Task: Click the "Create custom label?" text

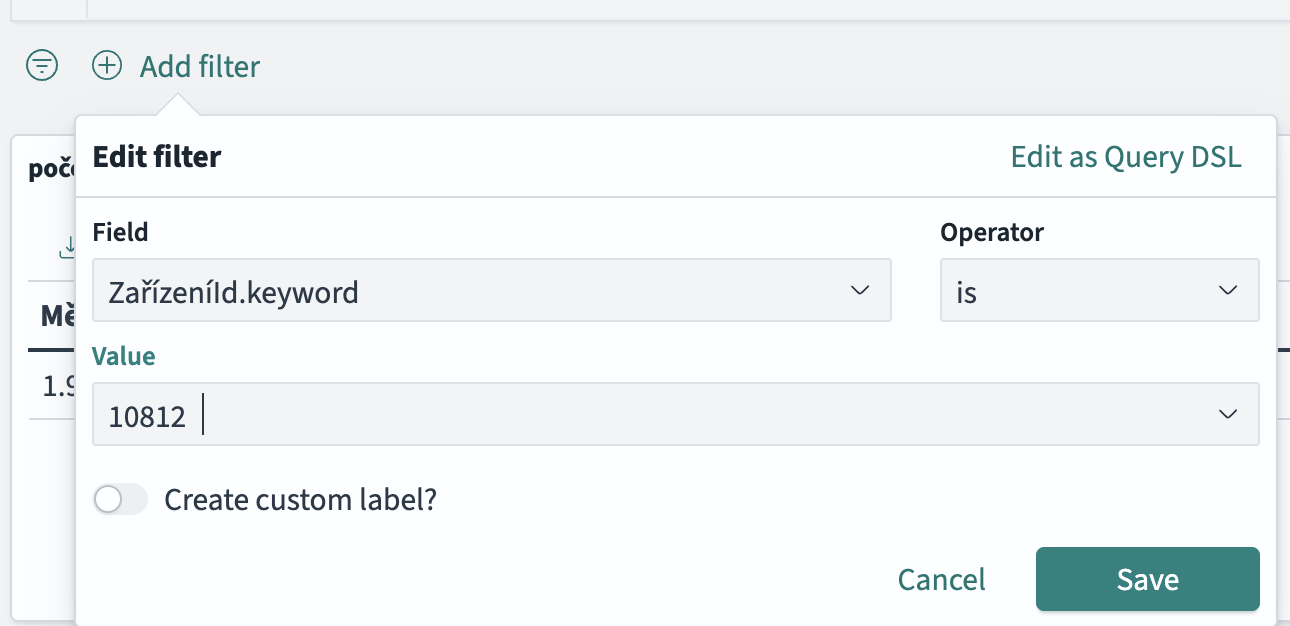Action: click(301, 500)
